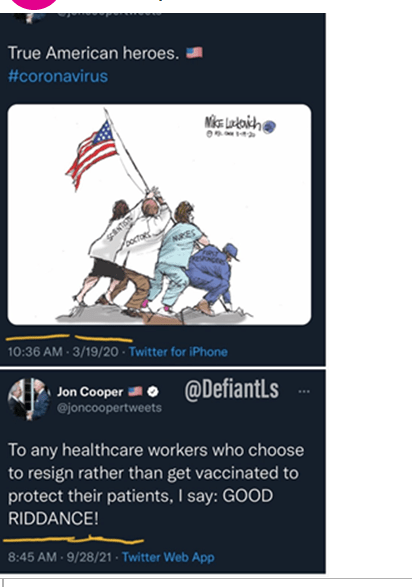Click the pink circle avatar at the top
The height and width of the screenshot is (587, 412).
(34, 4)
